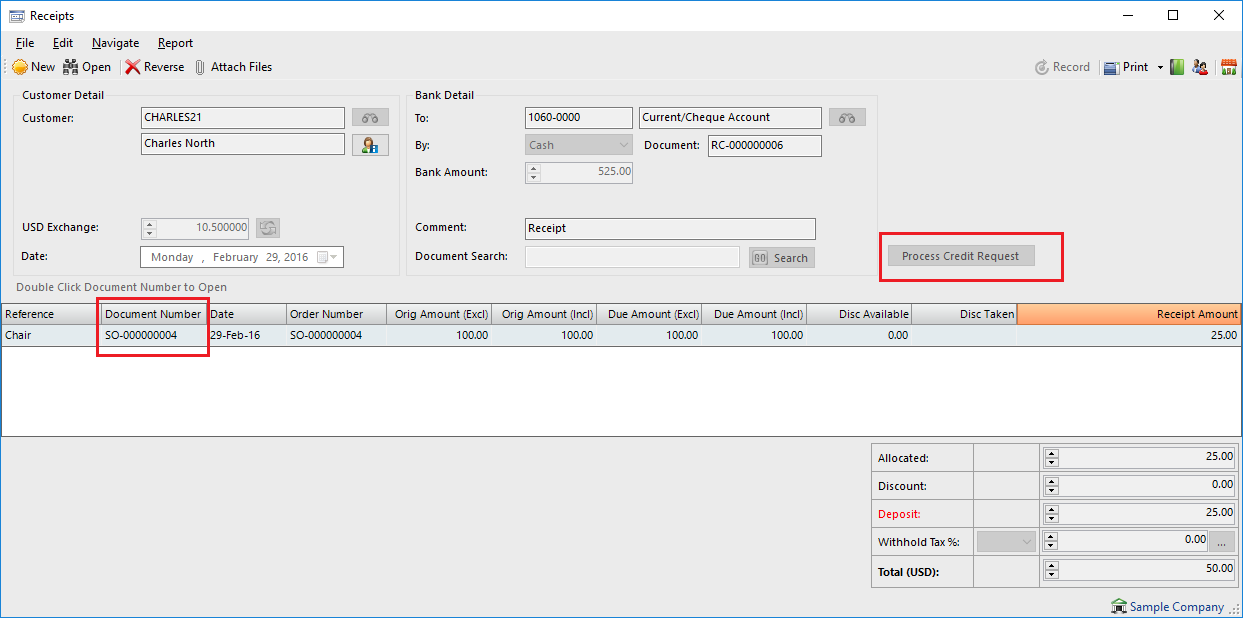Reverse the receipt using the red X
Viewport: 1243px width, 618px height.
point(133,67)
